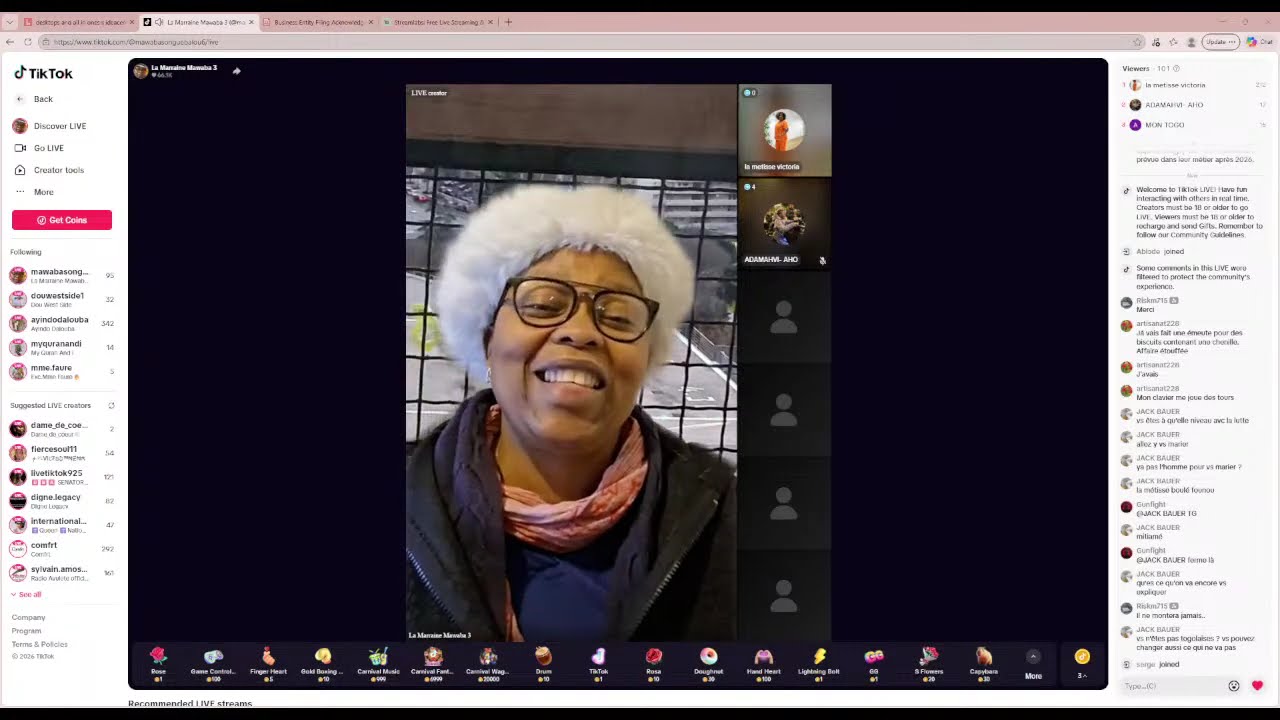Open mme.faure in the Following list
The width and height of the screenshot is (1280, 720).
[x=62, y=371]
